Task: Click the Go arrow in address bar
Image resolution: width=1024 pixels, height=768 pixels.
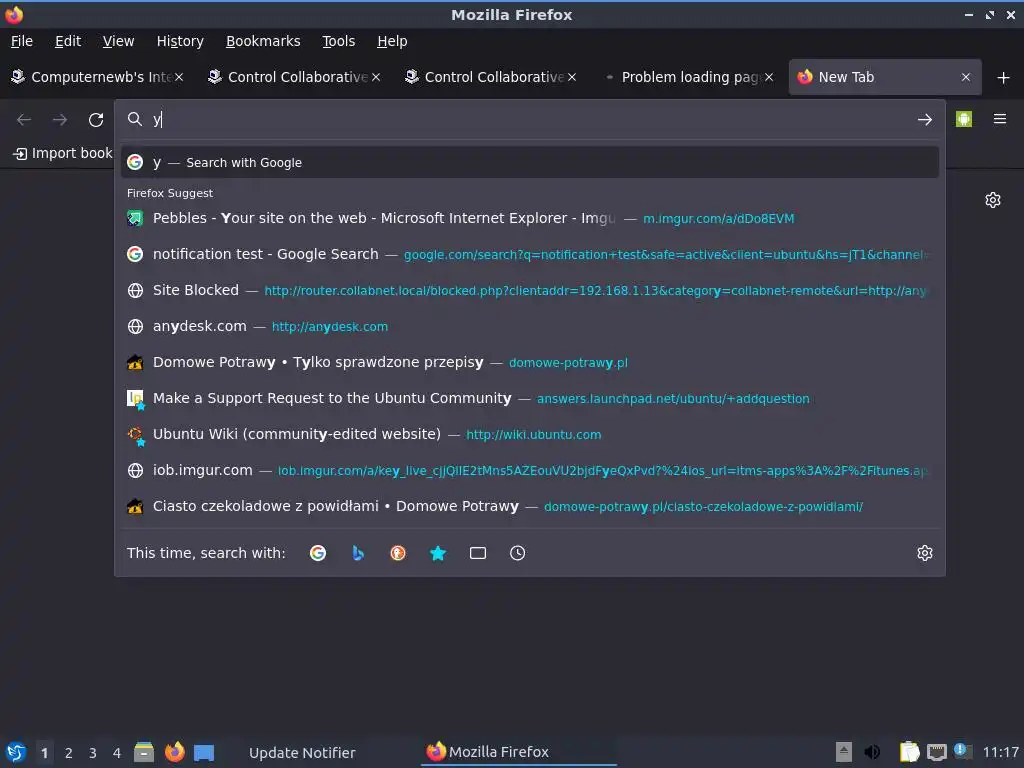Action: click(924, 120)
